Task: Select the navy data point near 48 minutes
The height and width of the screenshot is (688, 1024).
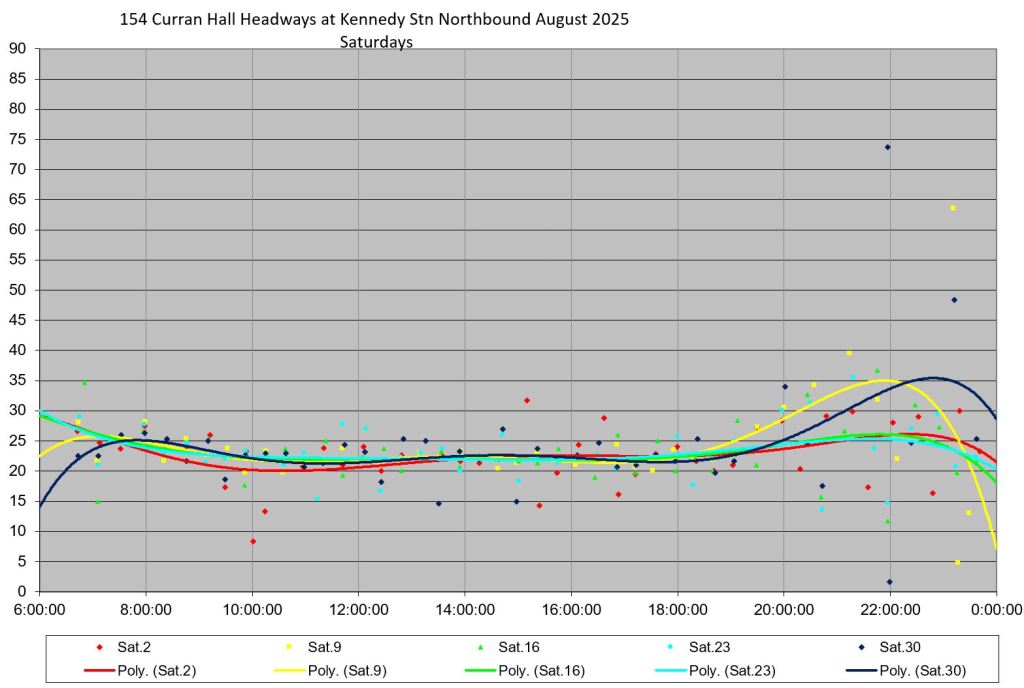Action: (x=954, y=300)
